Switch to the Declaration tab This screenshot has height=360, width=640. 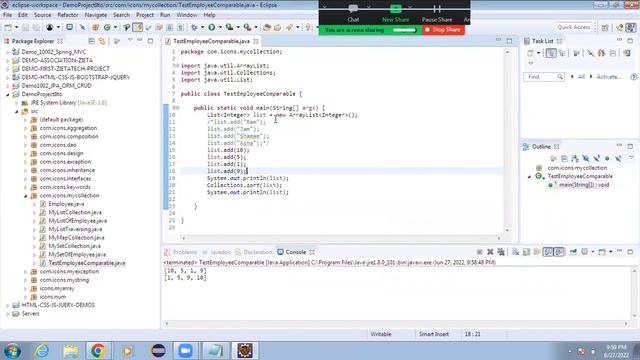[x=254, y=252]
